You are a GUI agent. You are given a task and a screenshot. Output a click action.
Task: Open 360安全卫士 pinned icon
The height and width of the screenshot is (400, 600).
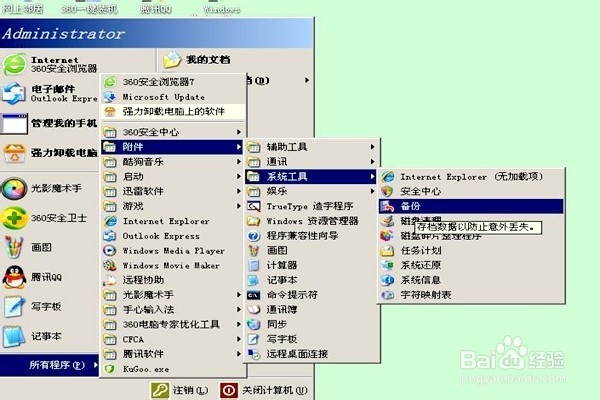14,218
